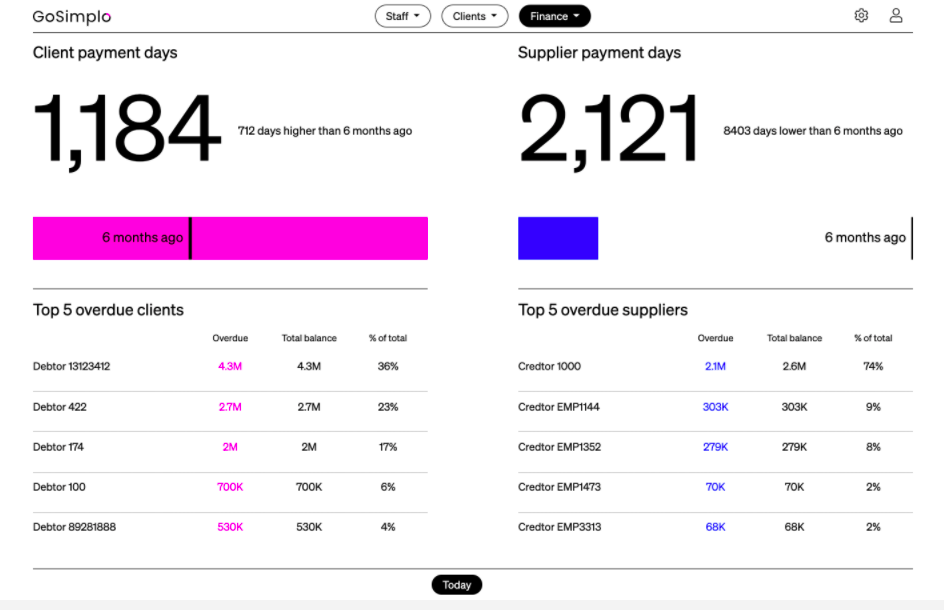944x610 pixels.
Task: Click the 9% value for Credtor EMP1144
Action: click(873, 407)
